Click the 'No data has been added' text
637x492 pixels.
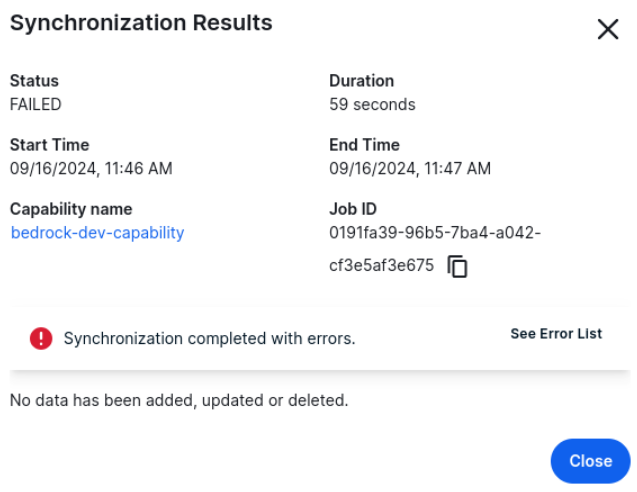tap(179, 400)
